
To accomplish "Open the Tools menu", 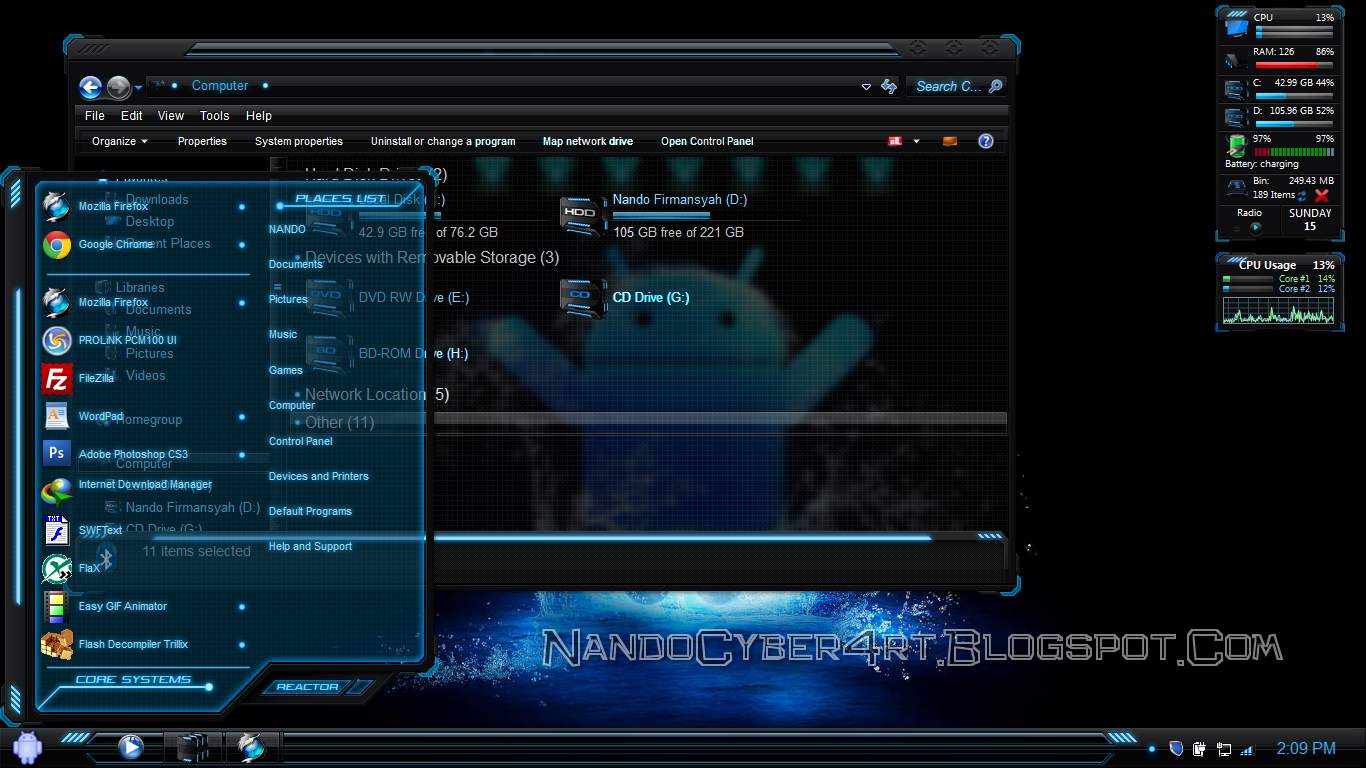I will pos(215,116).
